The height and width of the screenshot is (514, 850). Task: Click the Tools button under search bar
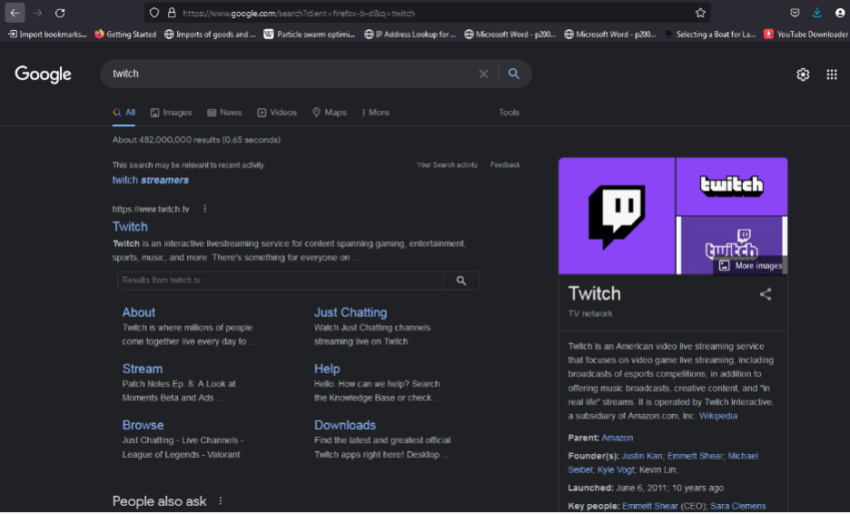[x=509, y=113]
